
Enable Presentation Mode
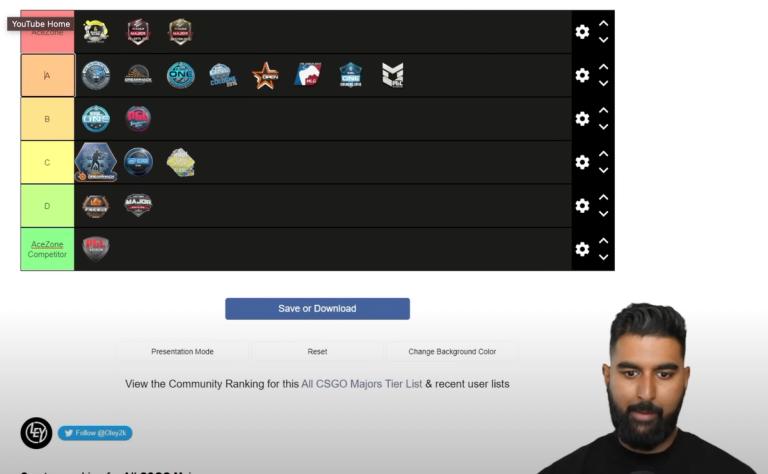tap(182, 352)
